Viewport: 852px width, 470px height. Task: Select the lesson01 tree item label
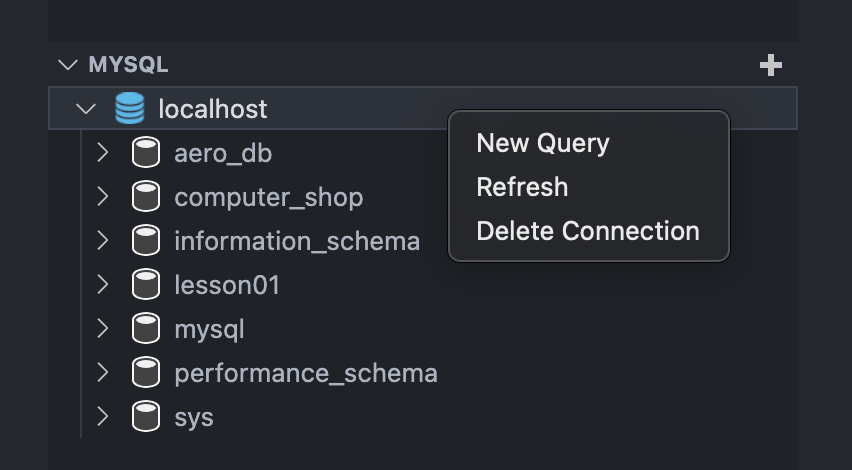pyautogui.click(x=227, y=285)
